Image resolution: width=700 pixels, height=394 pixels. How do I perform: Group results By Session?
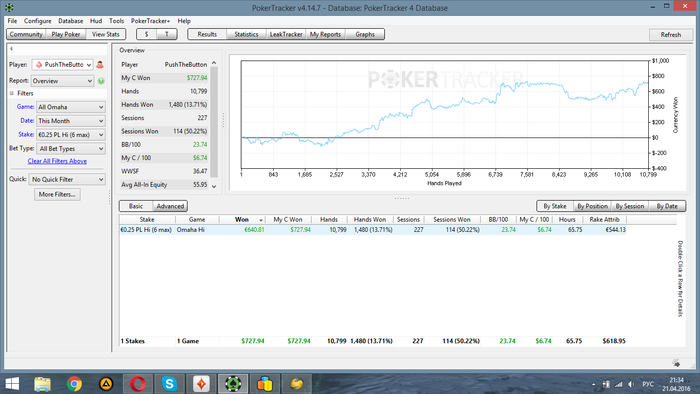click(629, 206)
